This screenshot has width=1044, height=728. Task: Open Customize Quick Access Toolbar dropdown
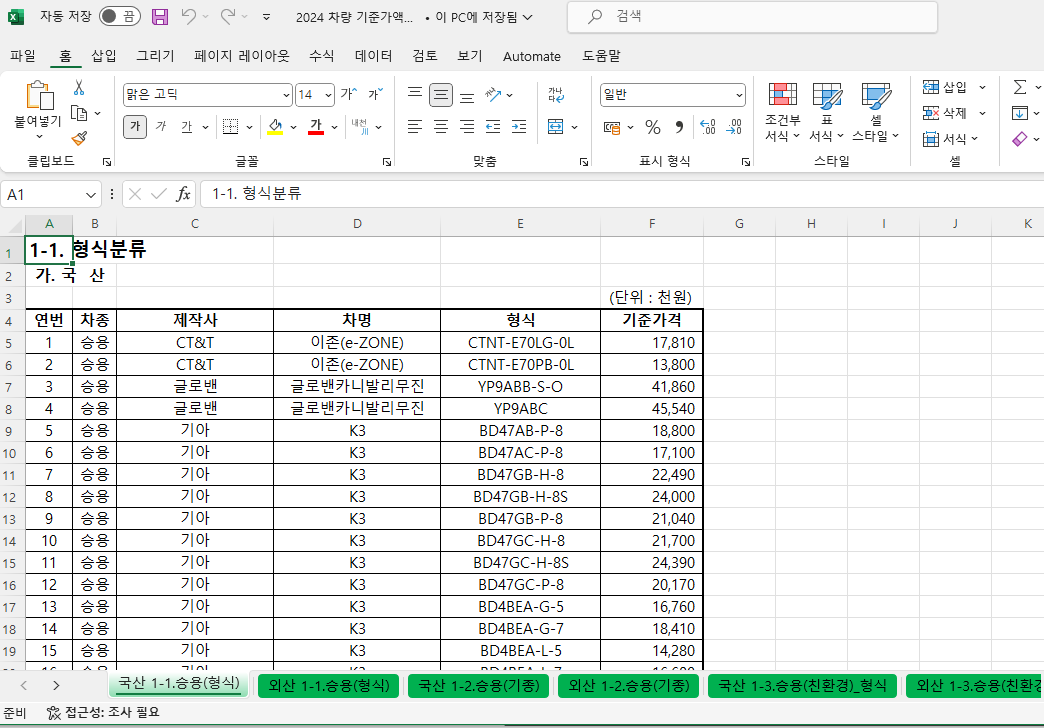coord(266,17)
